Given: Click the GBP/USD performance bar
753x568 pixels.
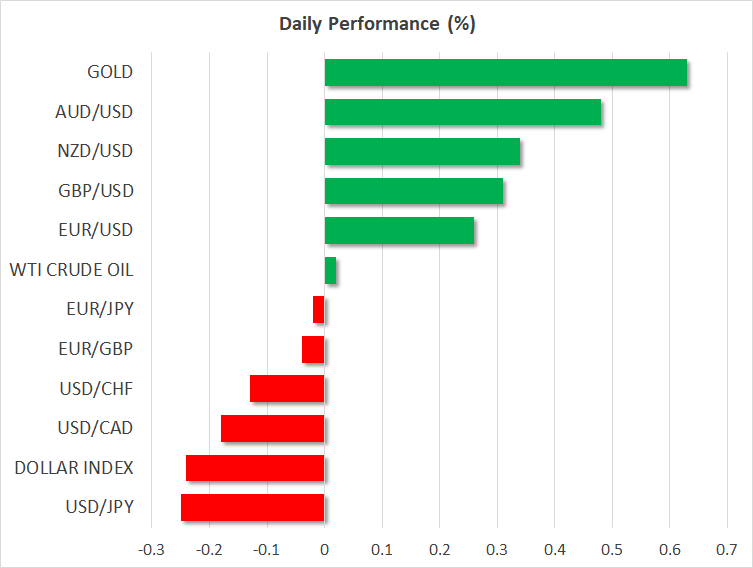Looking at the screenshot, I should [x=414, y=191].
